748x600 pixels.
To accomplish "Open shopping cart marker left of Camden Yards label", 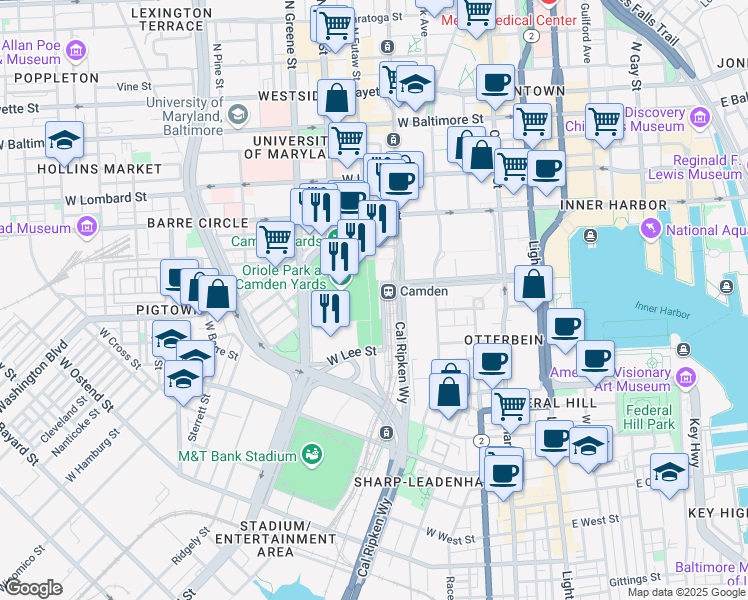I will pos(276,240).
